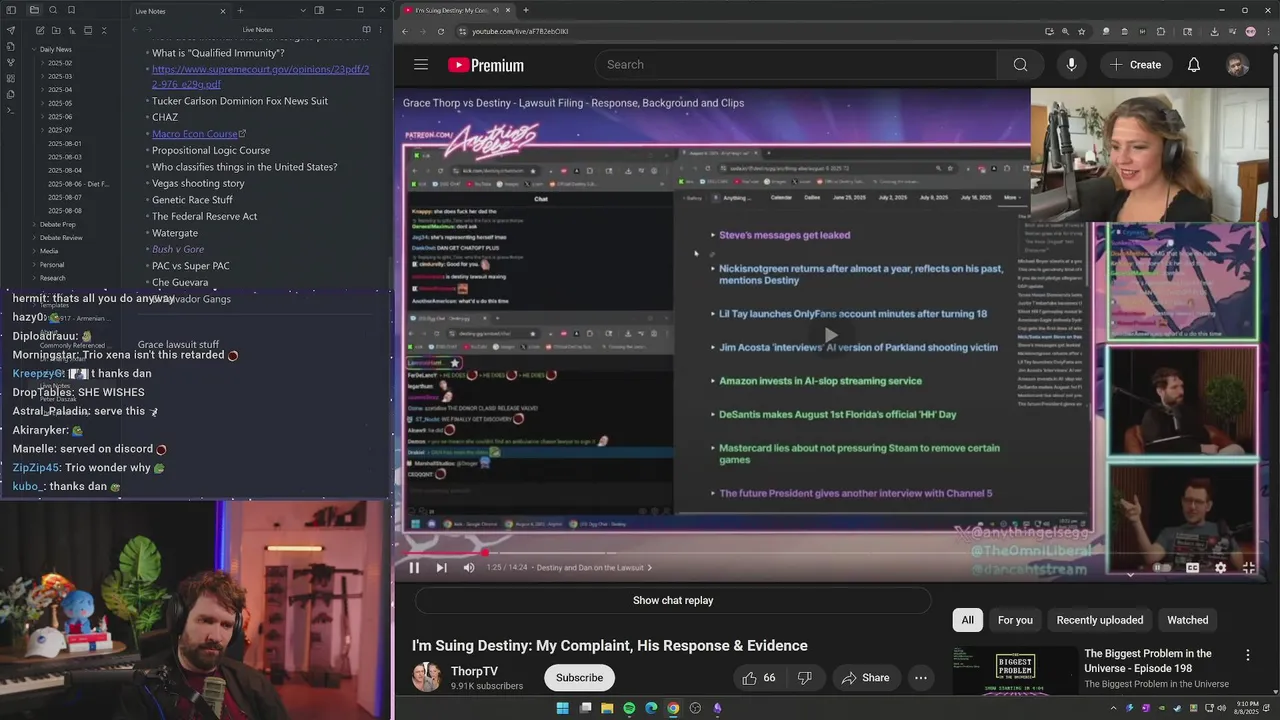This screenshot has width=1280, height=720.
Task: Select the 'Recently uploaded' chip
Action: click(x=1100, y=620)
